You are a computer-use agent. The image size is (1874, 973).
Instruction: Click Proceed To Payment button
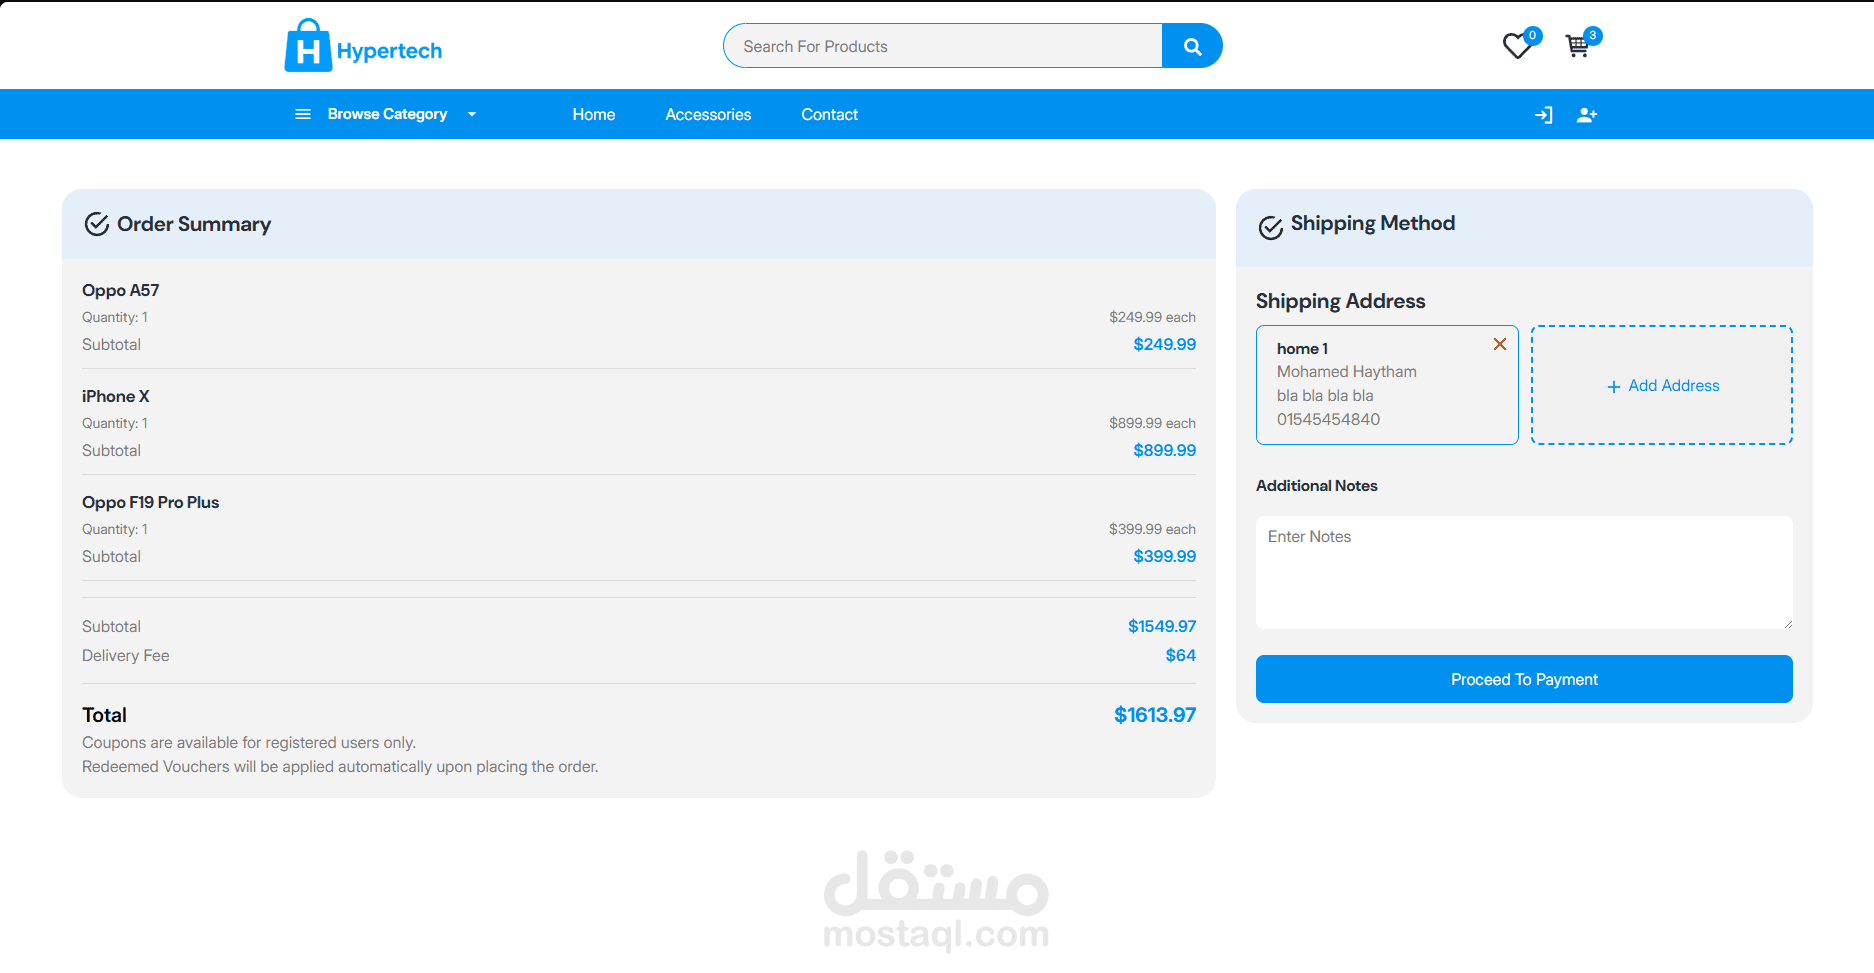[1524, 679]
